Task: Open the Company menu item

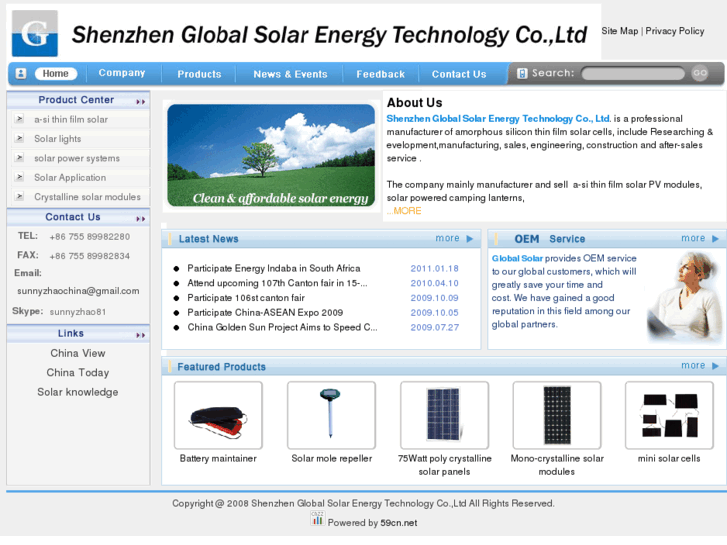Action: click(x=121, y=73)
